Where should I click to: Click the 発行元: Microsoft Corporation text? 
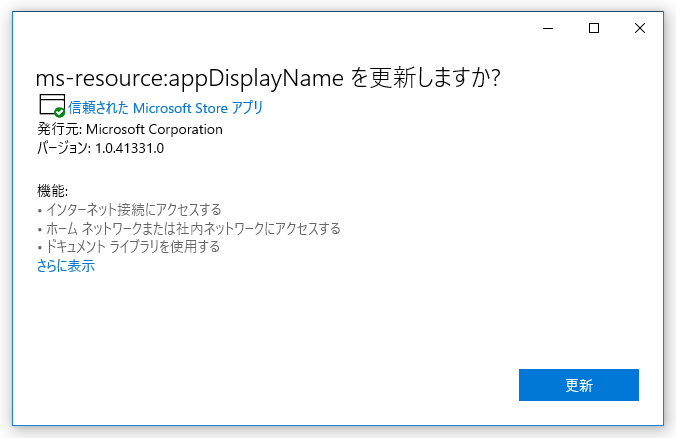130,129
